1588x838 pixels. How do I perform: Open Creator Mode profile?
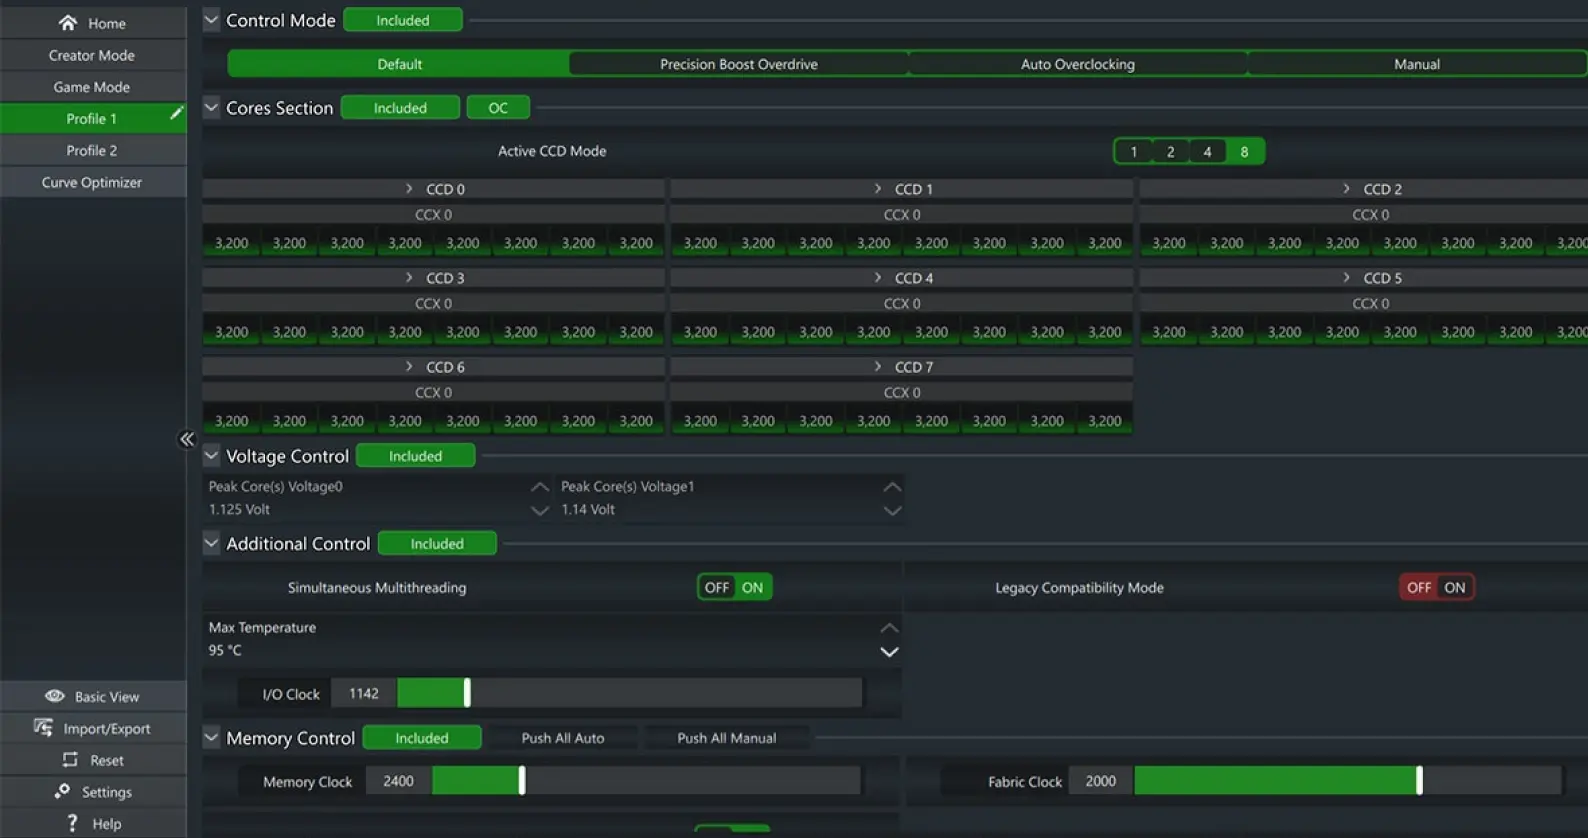click(x=92, y=55)
